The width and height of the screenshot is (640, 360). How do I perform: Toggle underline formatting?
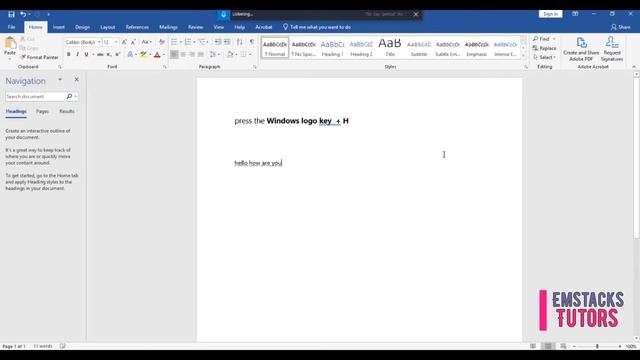coord(86,54)
